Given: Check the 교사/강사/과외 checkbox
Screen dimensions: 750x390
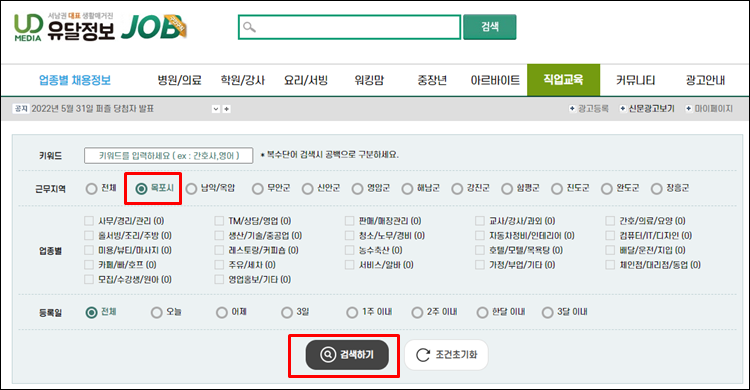Looking at the screenshot, I should pyautogui.click(x=480, y=221).
